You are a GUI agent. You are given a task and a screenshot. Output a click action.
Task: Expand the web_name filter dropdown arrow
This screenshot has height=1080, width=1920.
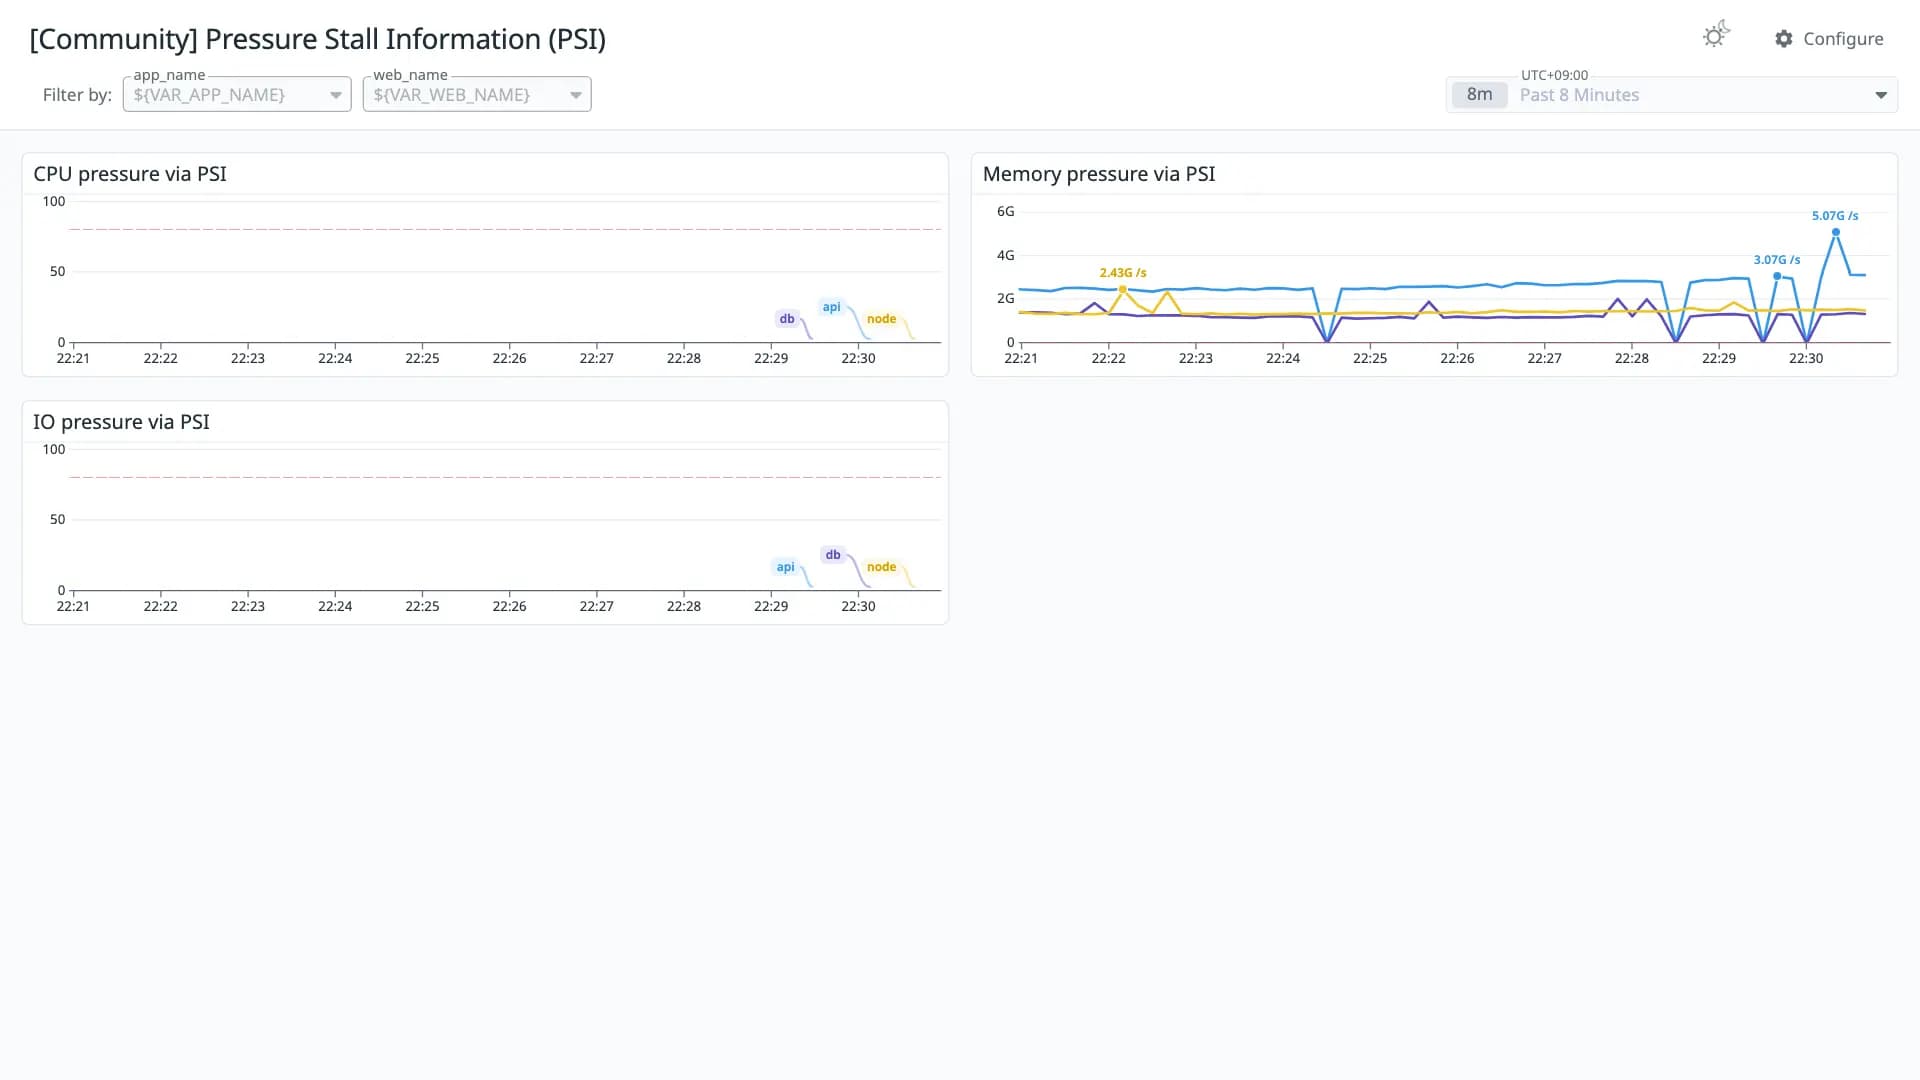coord(576,95)
